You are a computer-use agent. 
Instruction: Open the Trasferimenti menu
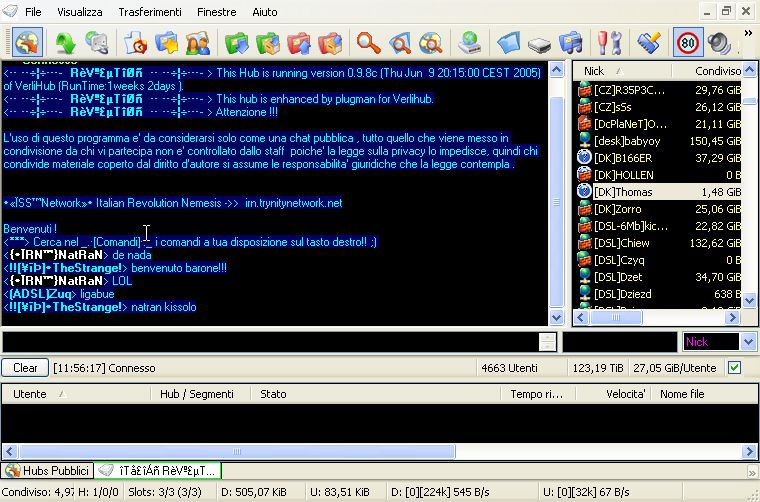[149, 12]
